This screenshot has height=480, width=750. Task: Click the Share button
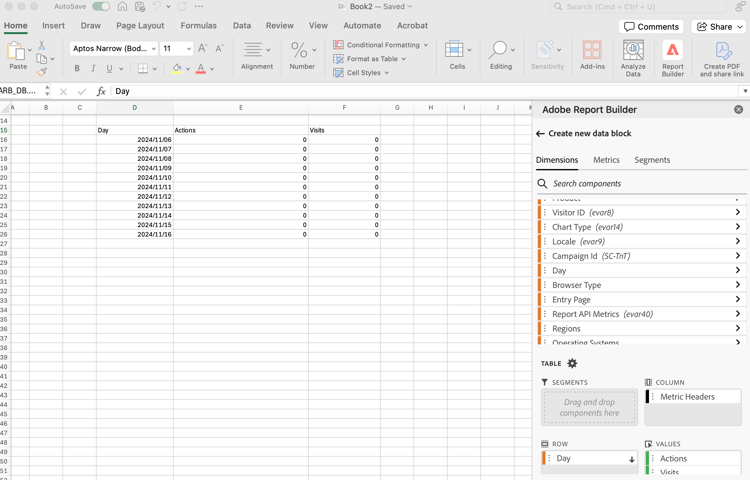point(719,27)
